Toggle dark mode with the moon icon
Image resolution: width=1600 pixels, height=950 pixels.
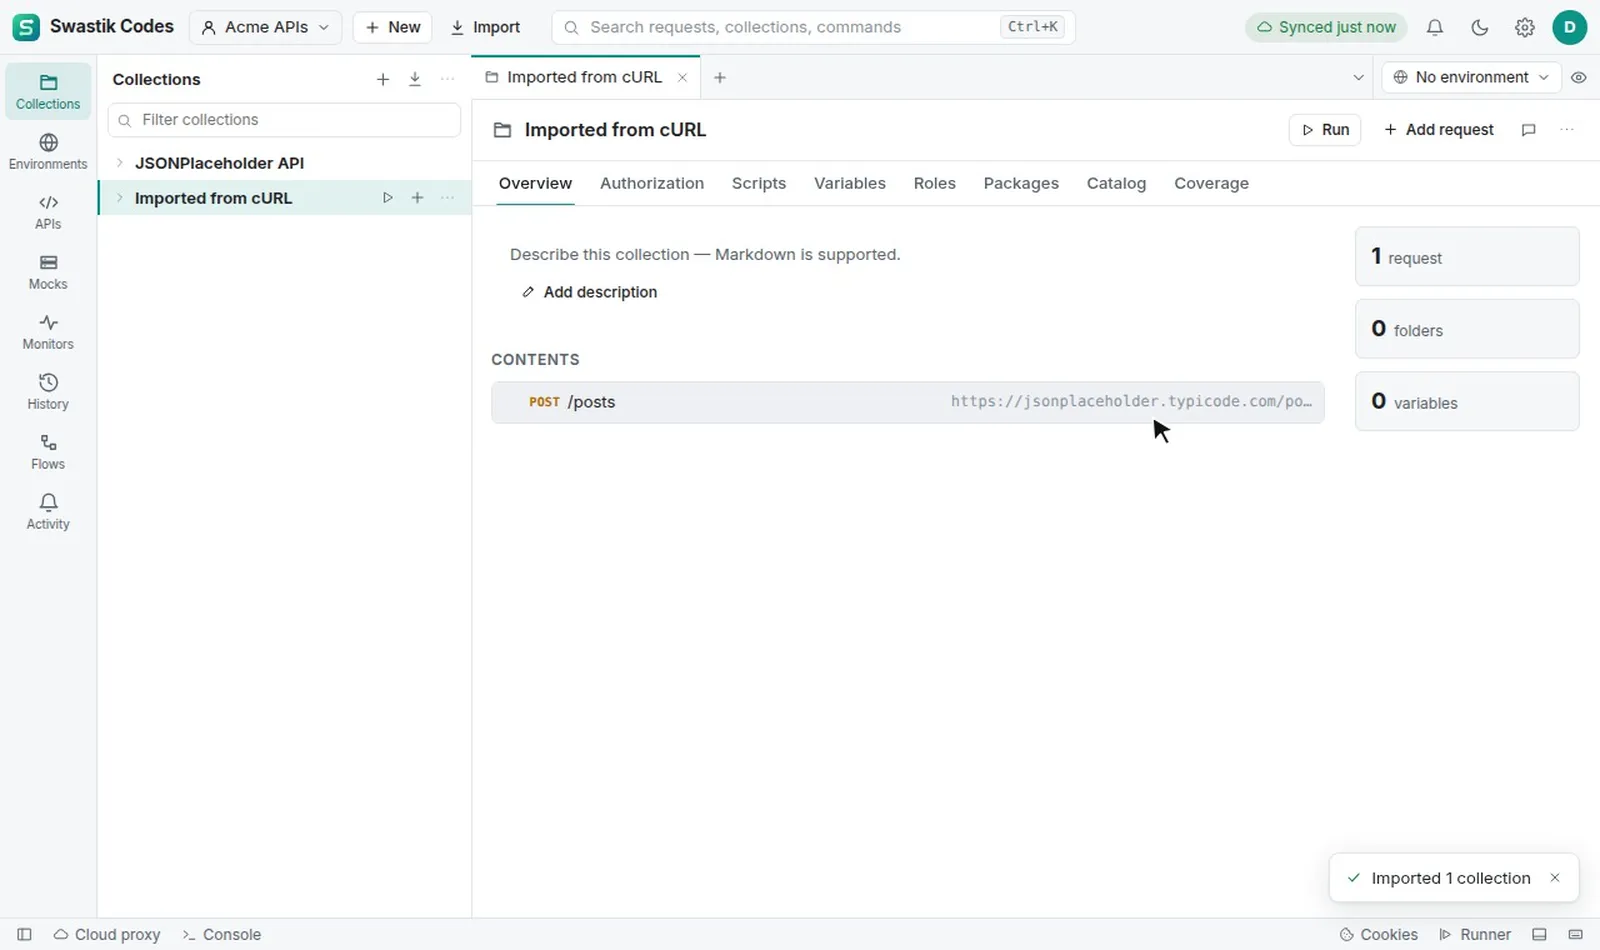pyautogui.click(x=1480, y=27)
